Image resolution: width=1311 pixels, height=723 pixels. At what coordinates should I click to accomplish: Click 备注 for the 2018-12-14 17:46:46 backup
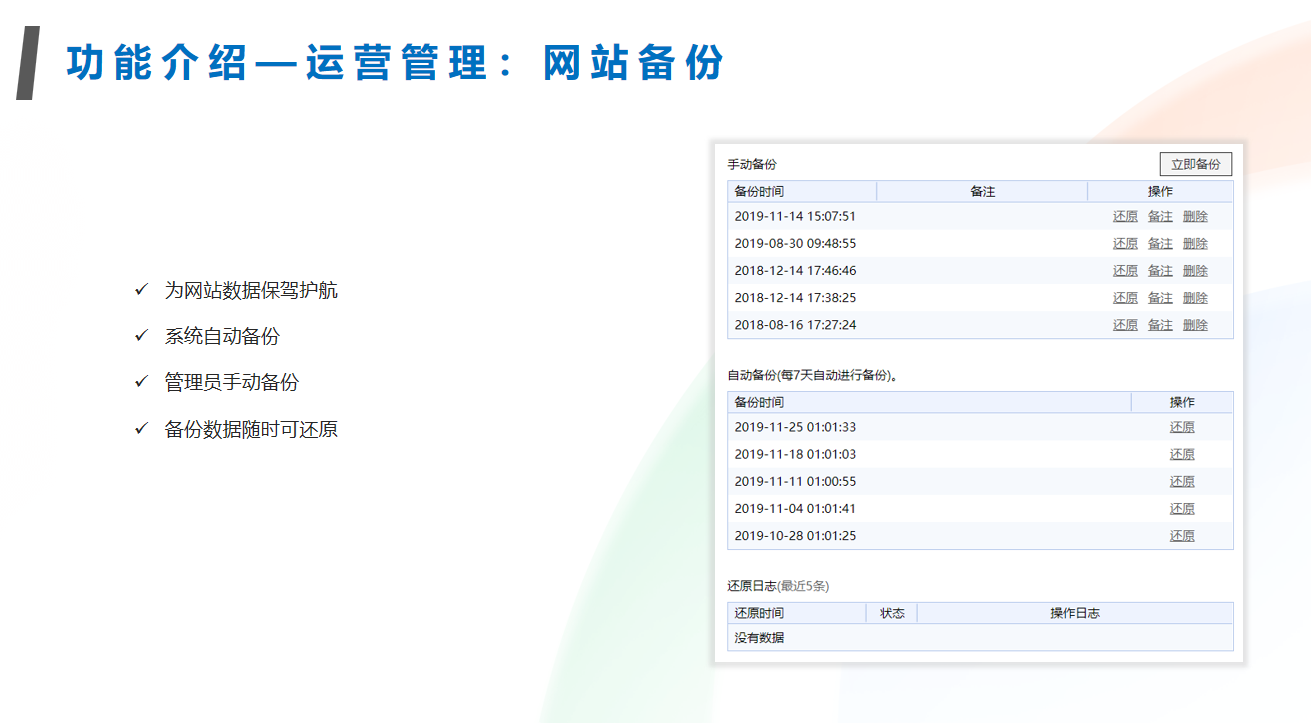point(1160,271)
